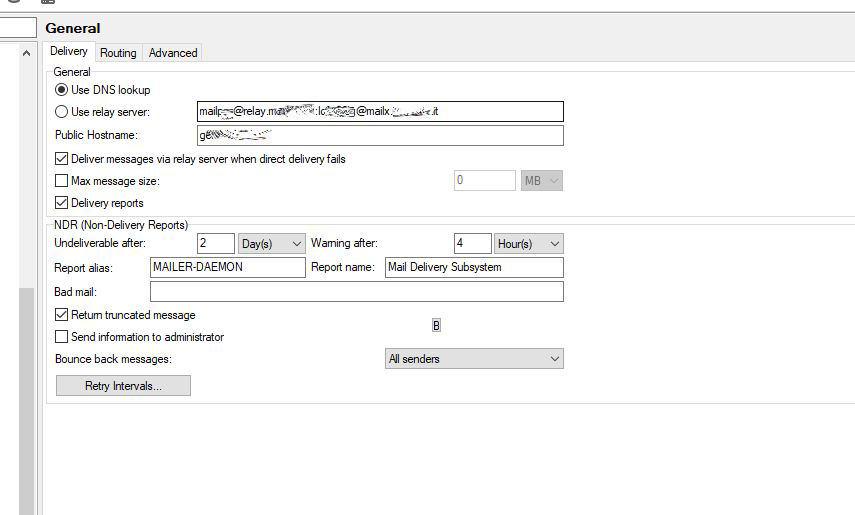Screen dimensions: 855x515
Task: Open the Day(s) unit dropdown
Action: [271, 244]
